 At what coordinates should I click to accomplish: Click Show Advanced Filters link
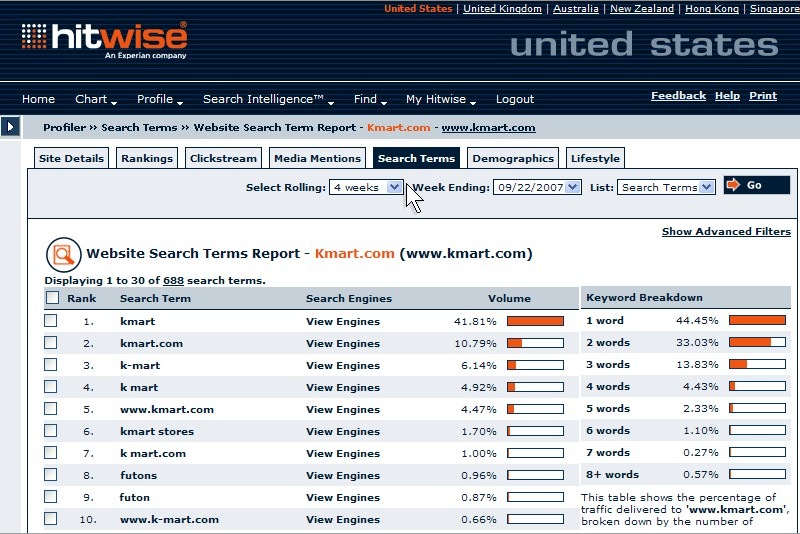(x=726, y=232)
